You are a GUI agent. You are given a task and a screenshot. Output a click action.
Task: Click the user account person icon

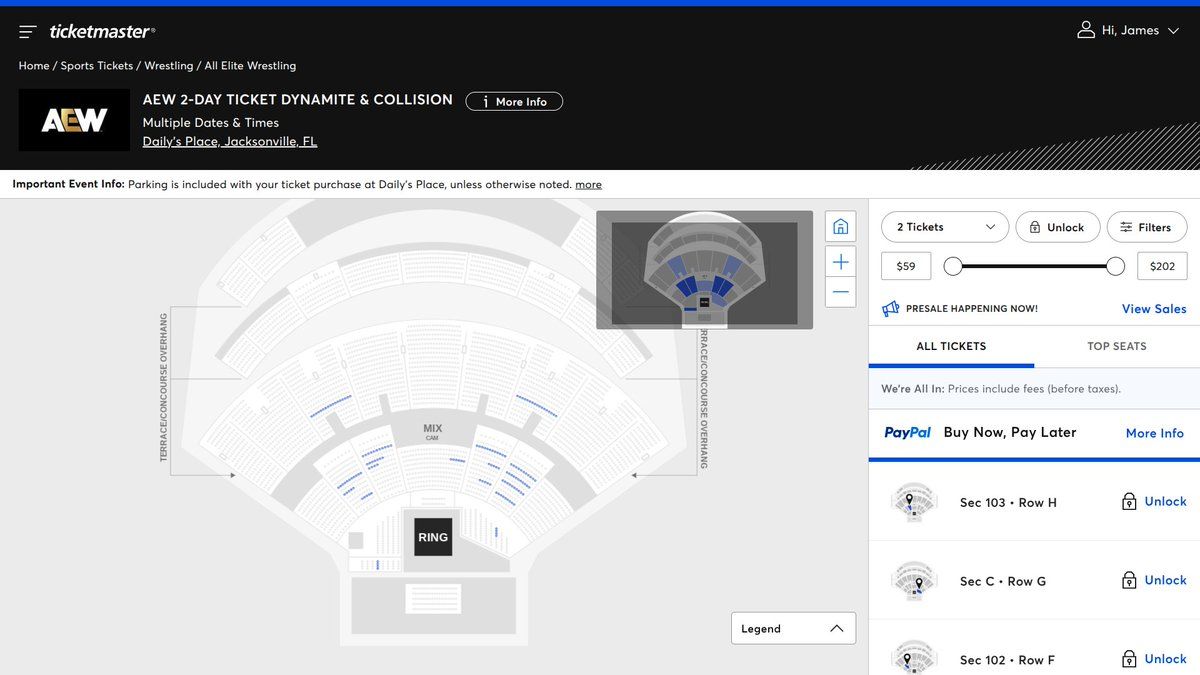[x=1085, y=30]
